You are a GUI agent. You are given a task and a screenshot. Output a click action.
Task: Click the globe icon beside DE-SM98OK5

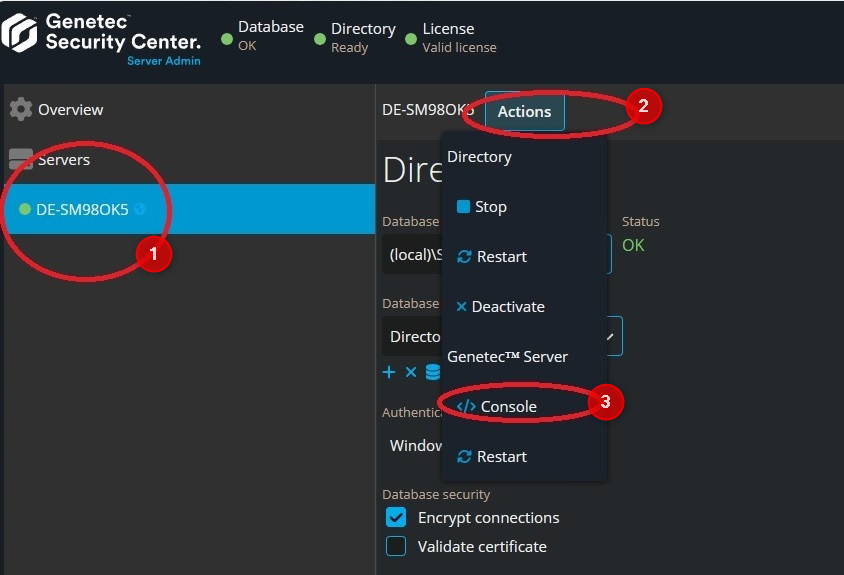[x=140, y=209]
